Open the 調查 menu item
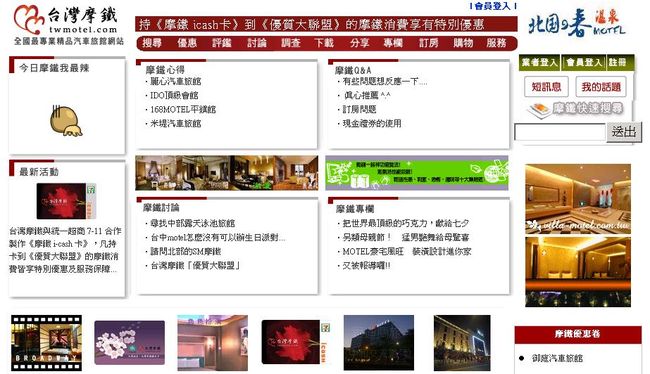This screenshot has height=374, width=650. click(290, 43)
